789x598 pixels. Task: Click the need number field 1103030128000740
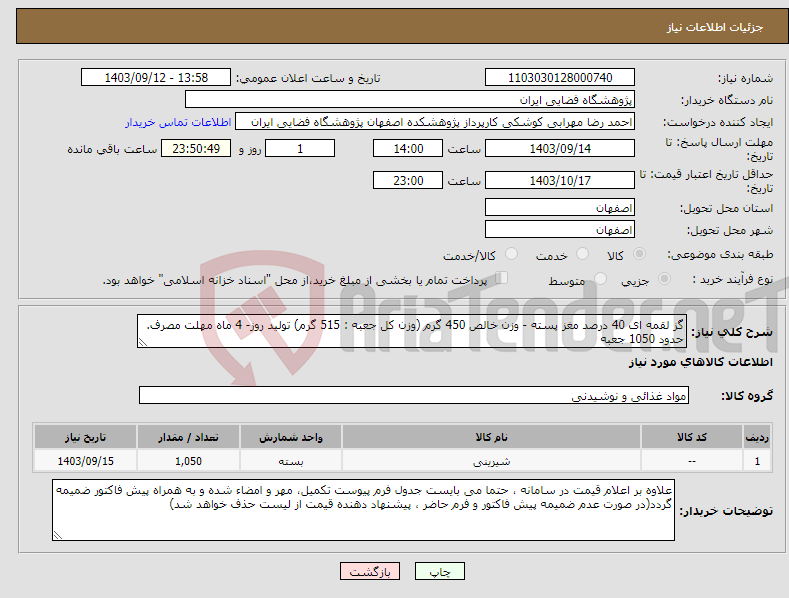(560, 78)
